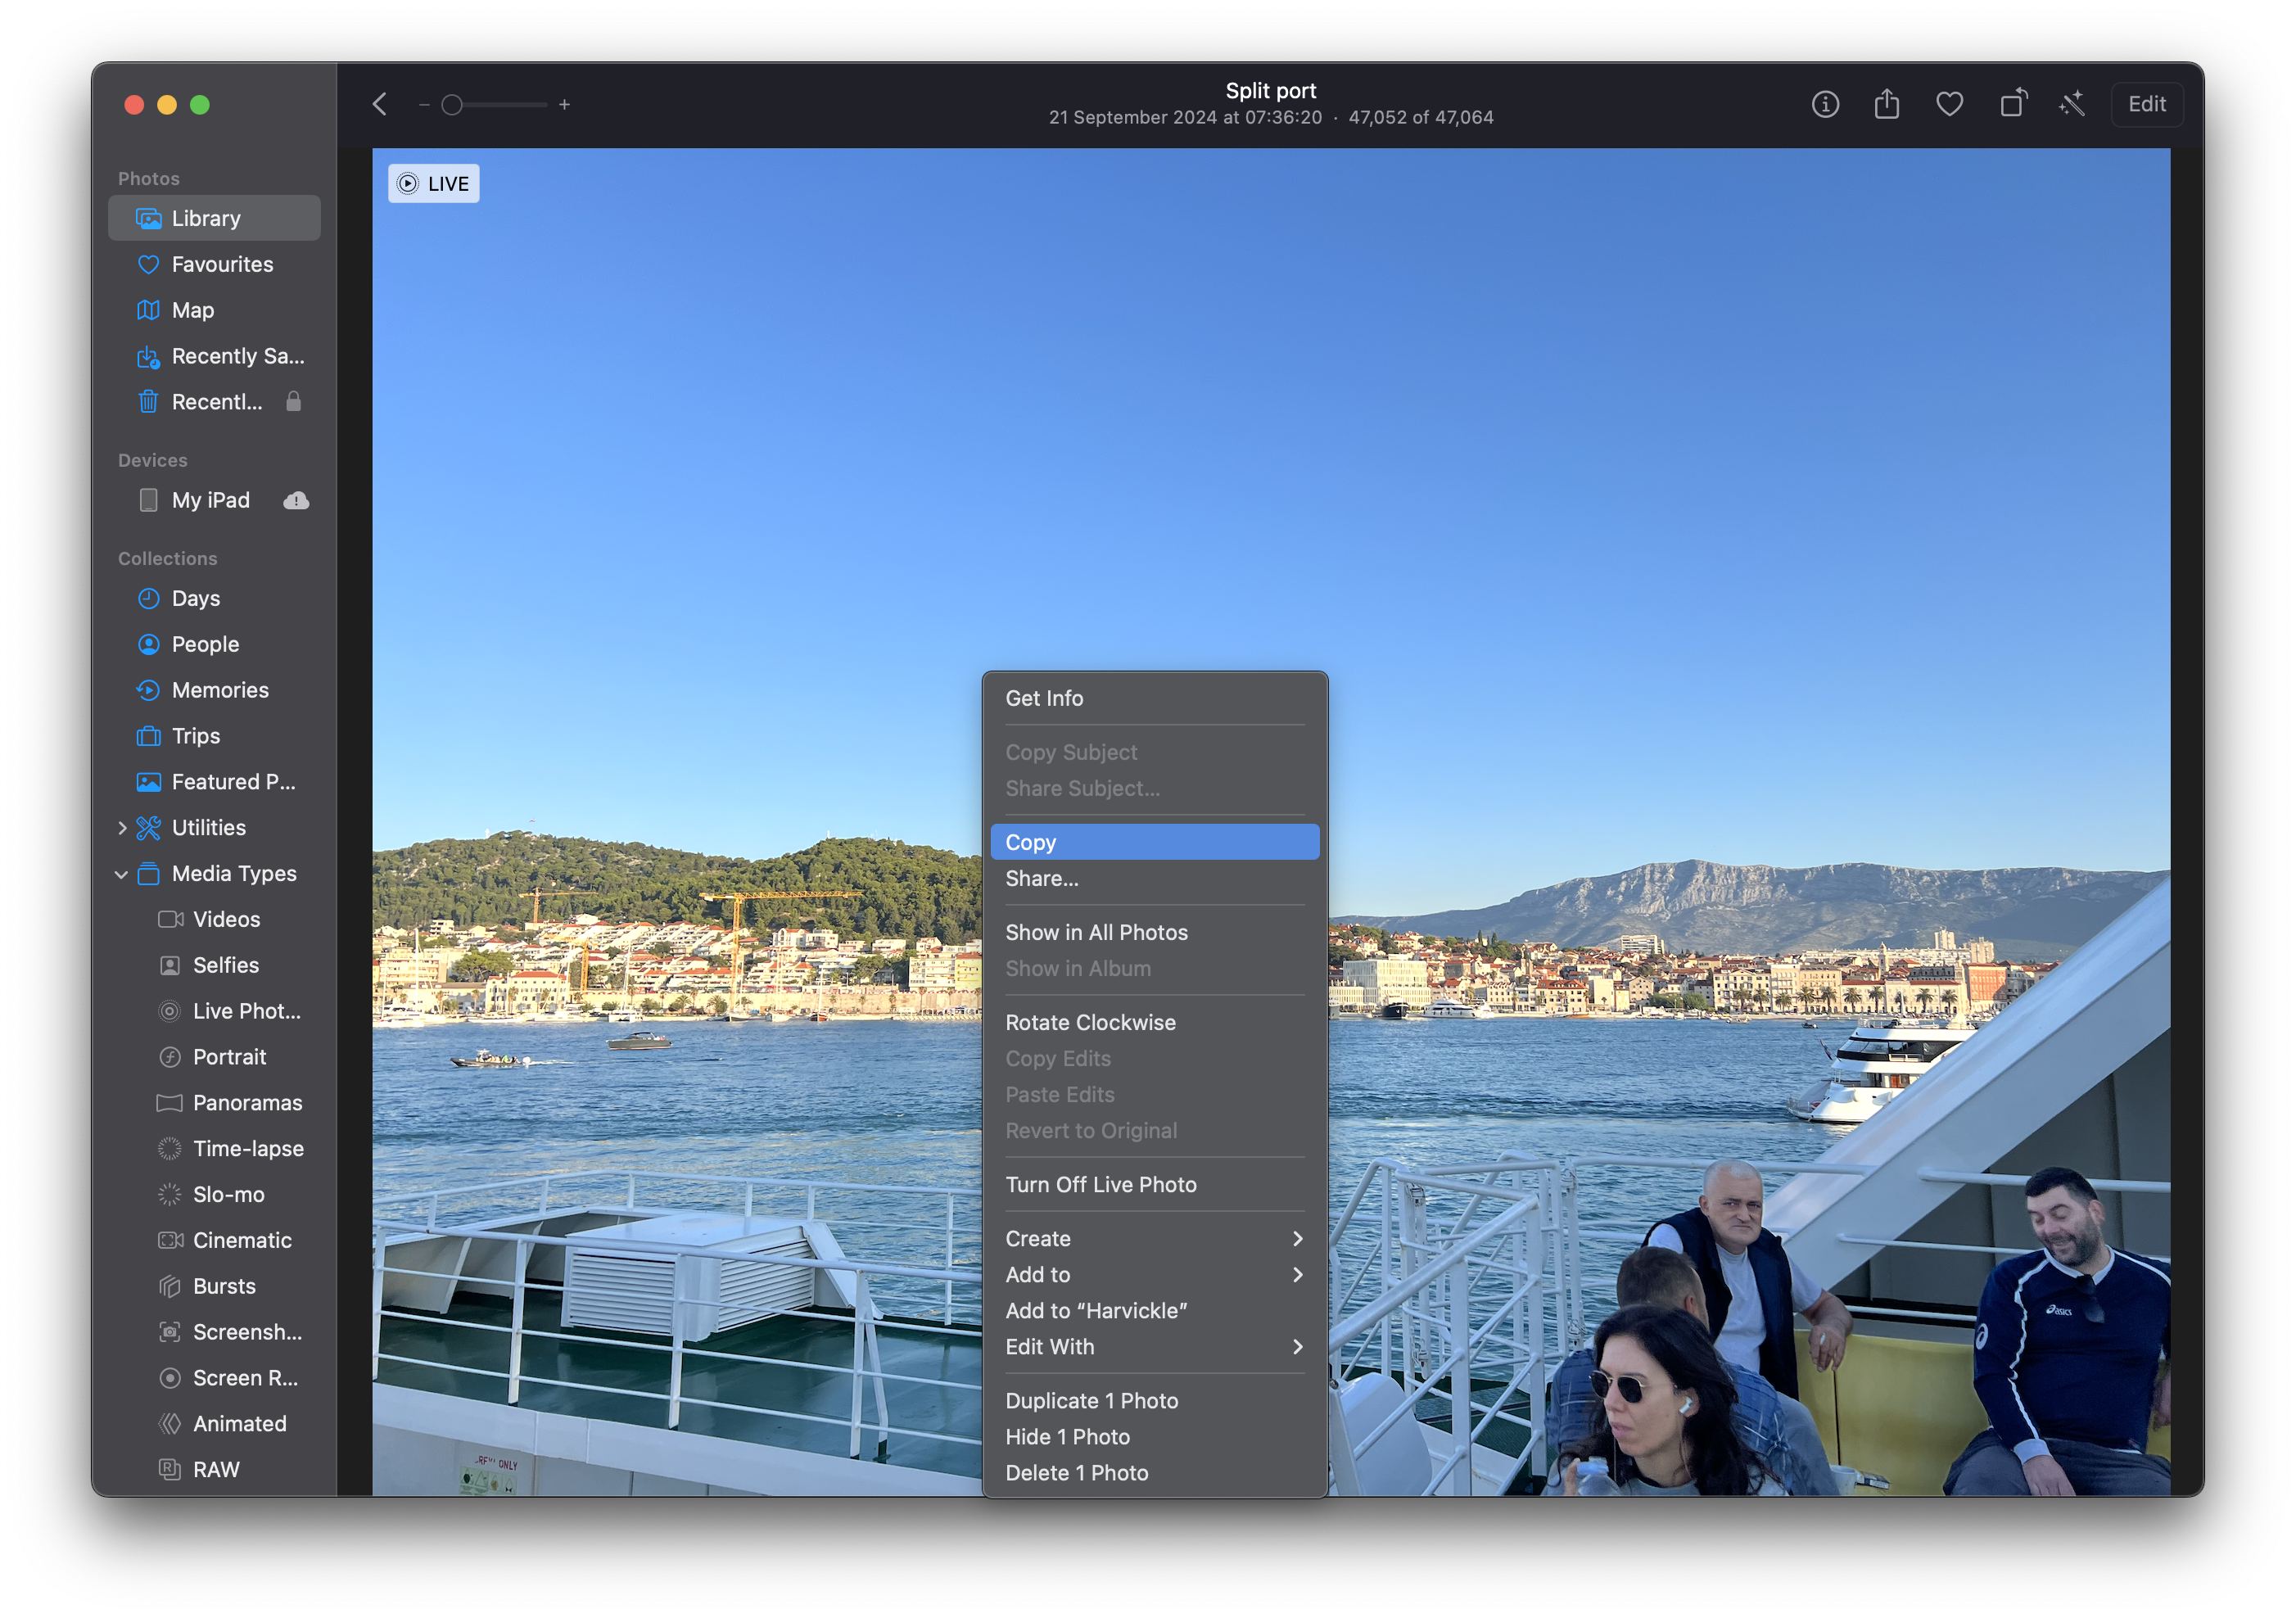Expand the Edit With submenu

point(1155,1347)
